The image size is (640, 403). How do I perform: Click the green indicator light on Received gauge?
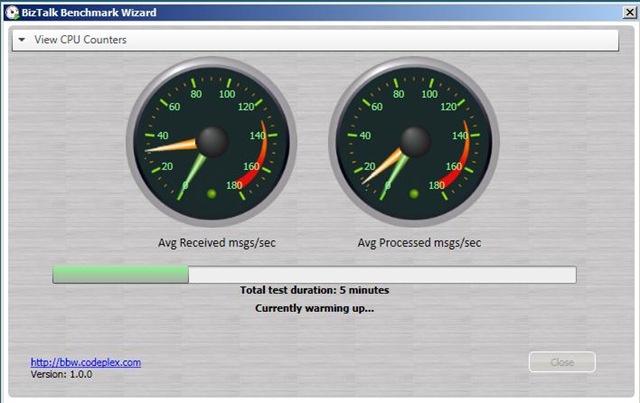coord(211,194)
